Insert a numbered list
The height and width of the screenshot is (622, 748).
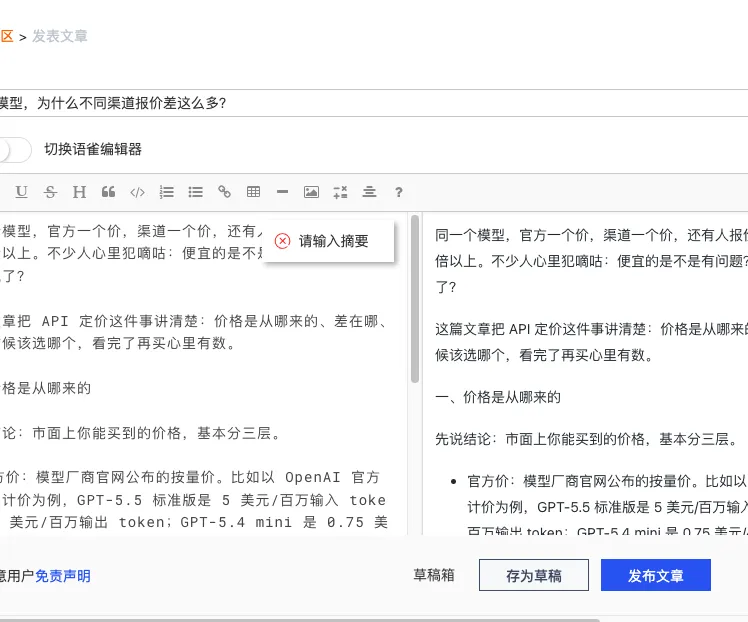[x=166, y=192]
